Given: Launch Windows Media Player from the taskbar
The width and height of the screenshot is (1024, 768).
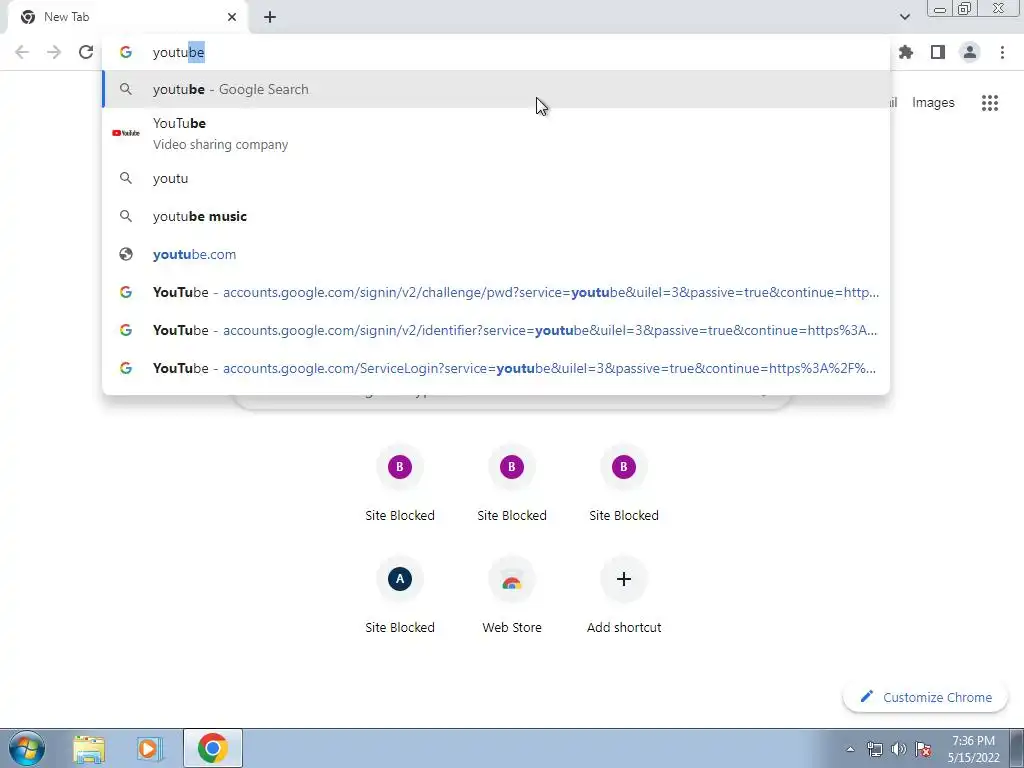Looking at the screenshot, I should point(150,748).
